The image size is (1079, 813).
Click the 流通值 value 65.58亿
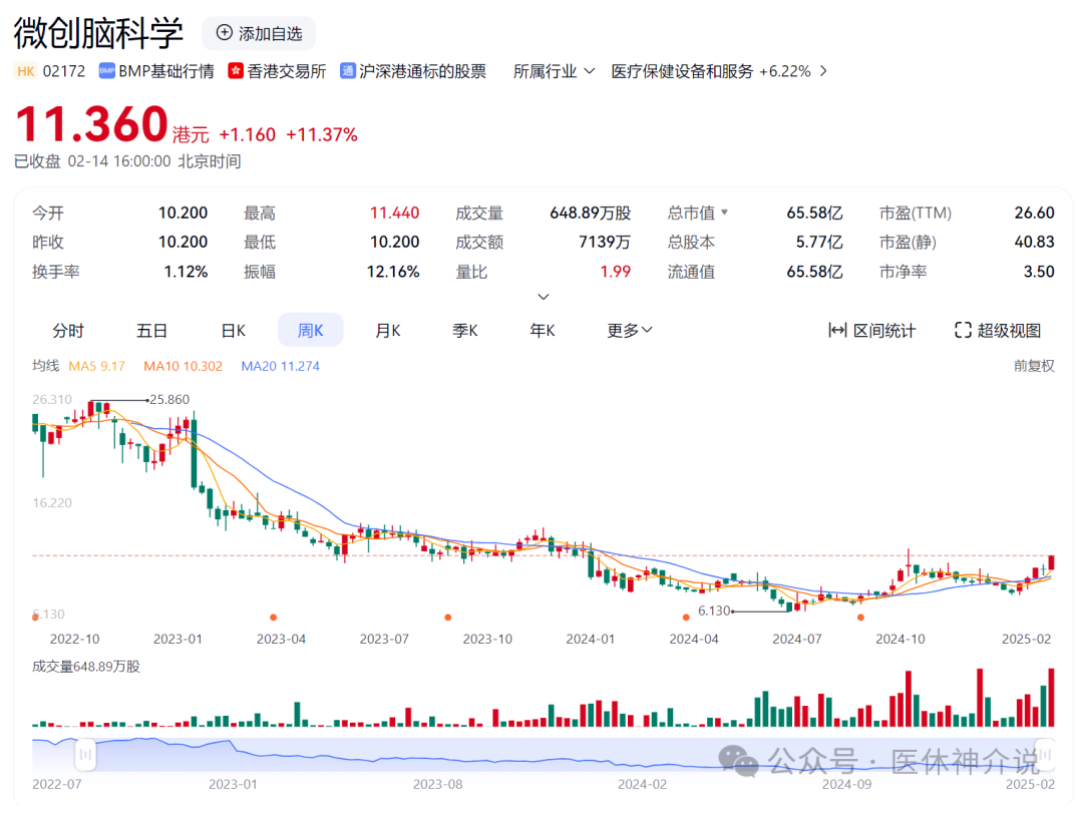point(815,271)
